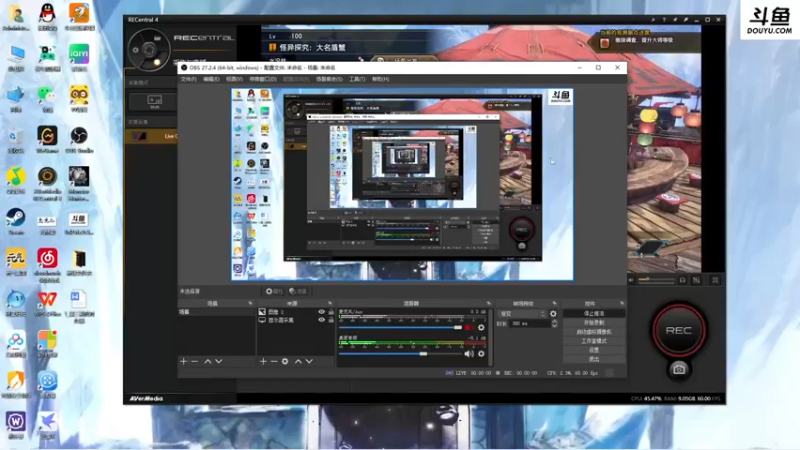Viewport: 800px width, 450px height.
Task: Open OBS 设置 settings button
Action: click(594, 350)
